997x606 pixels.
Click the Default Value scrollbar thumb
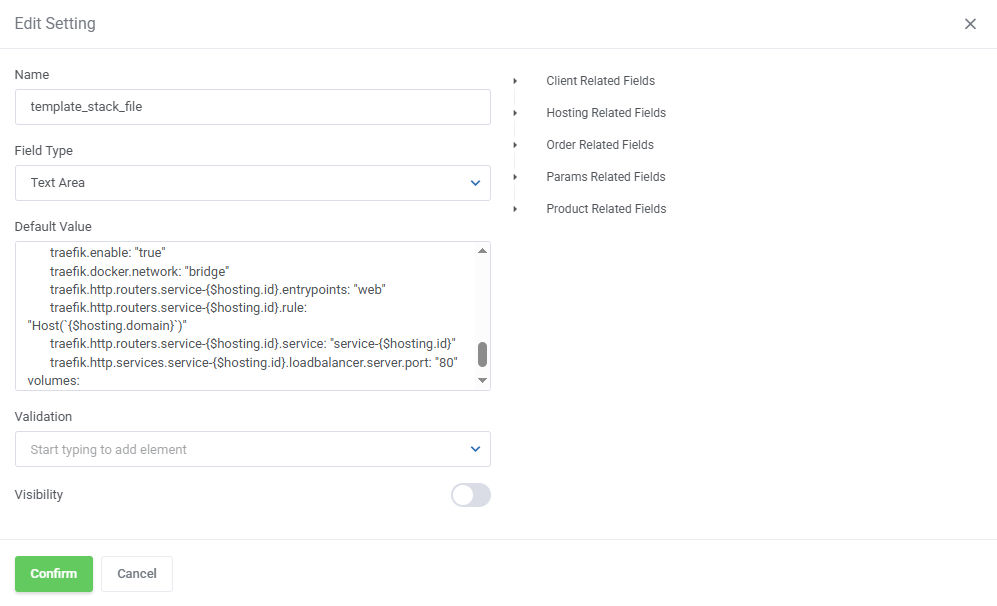(x=483, y=354)
